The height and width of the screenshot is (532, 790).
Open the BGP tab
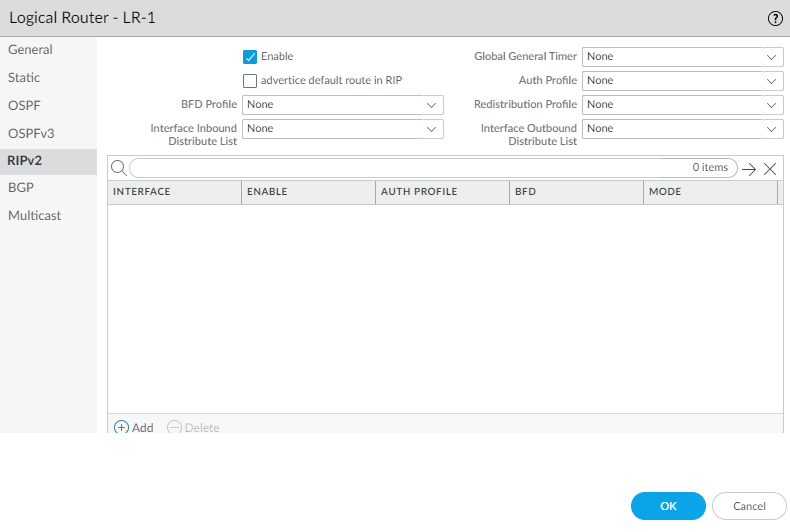click(22, 187)
